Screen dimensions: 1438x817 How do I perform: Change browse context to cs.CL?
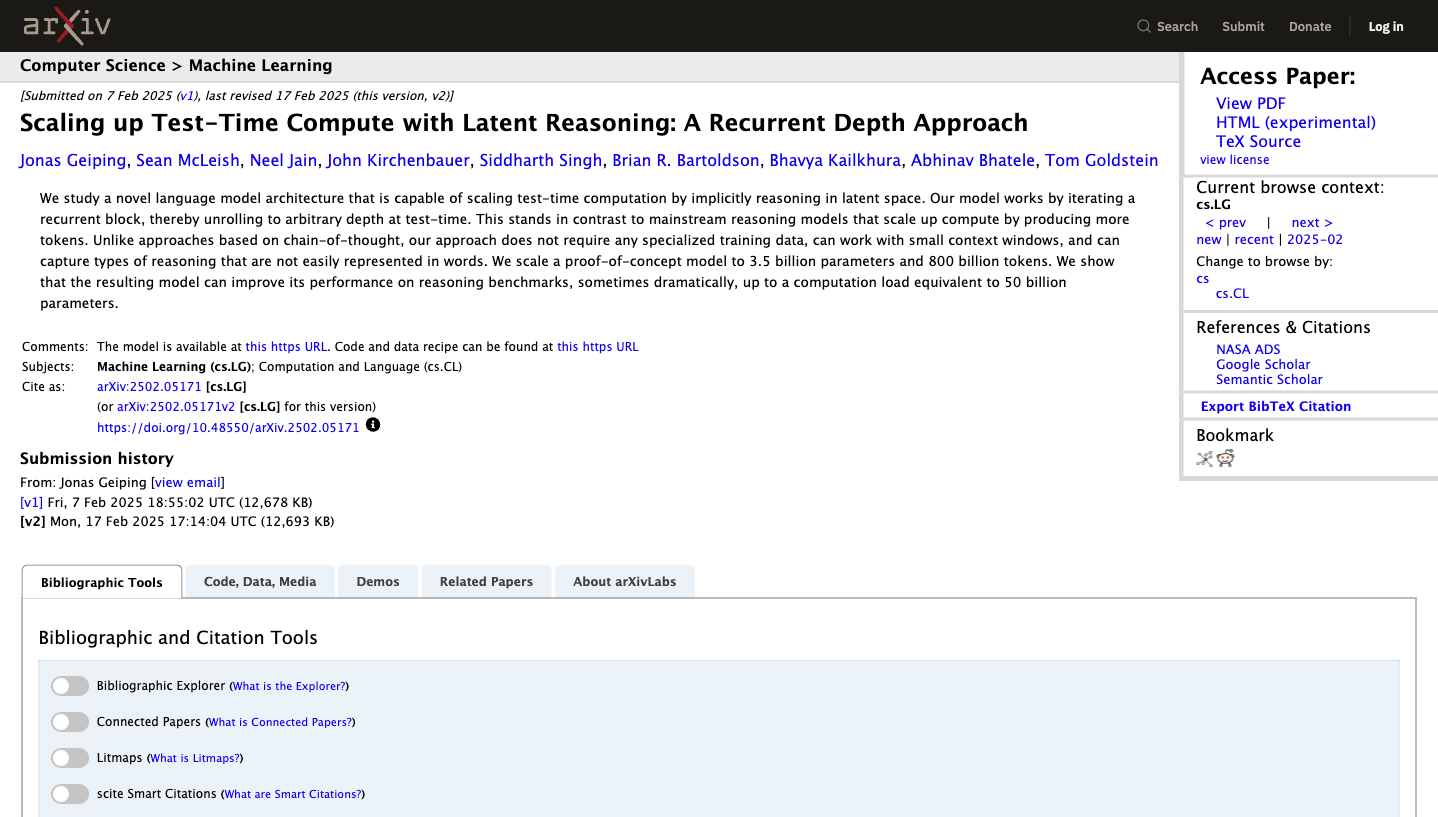click(1232, 294)
